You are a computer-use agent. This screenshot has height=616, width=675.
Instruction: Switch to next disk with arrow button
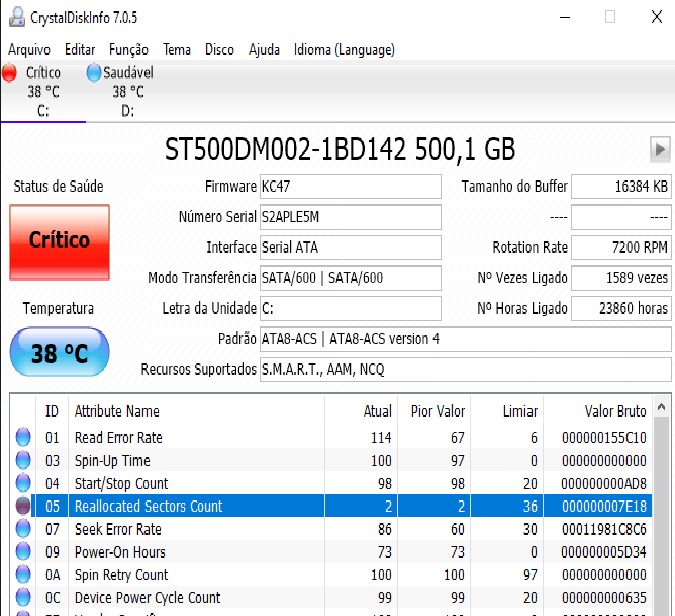(x=660, y=149)
